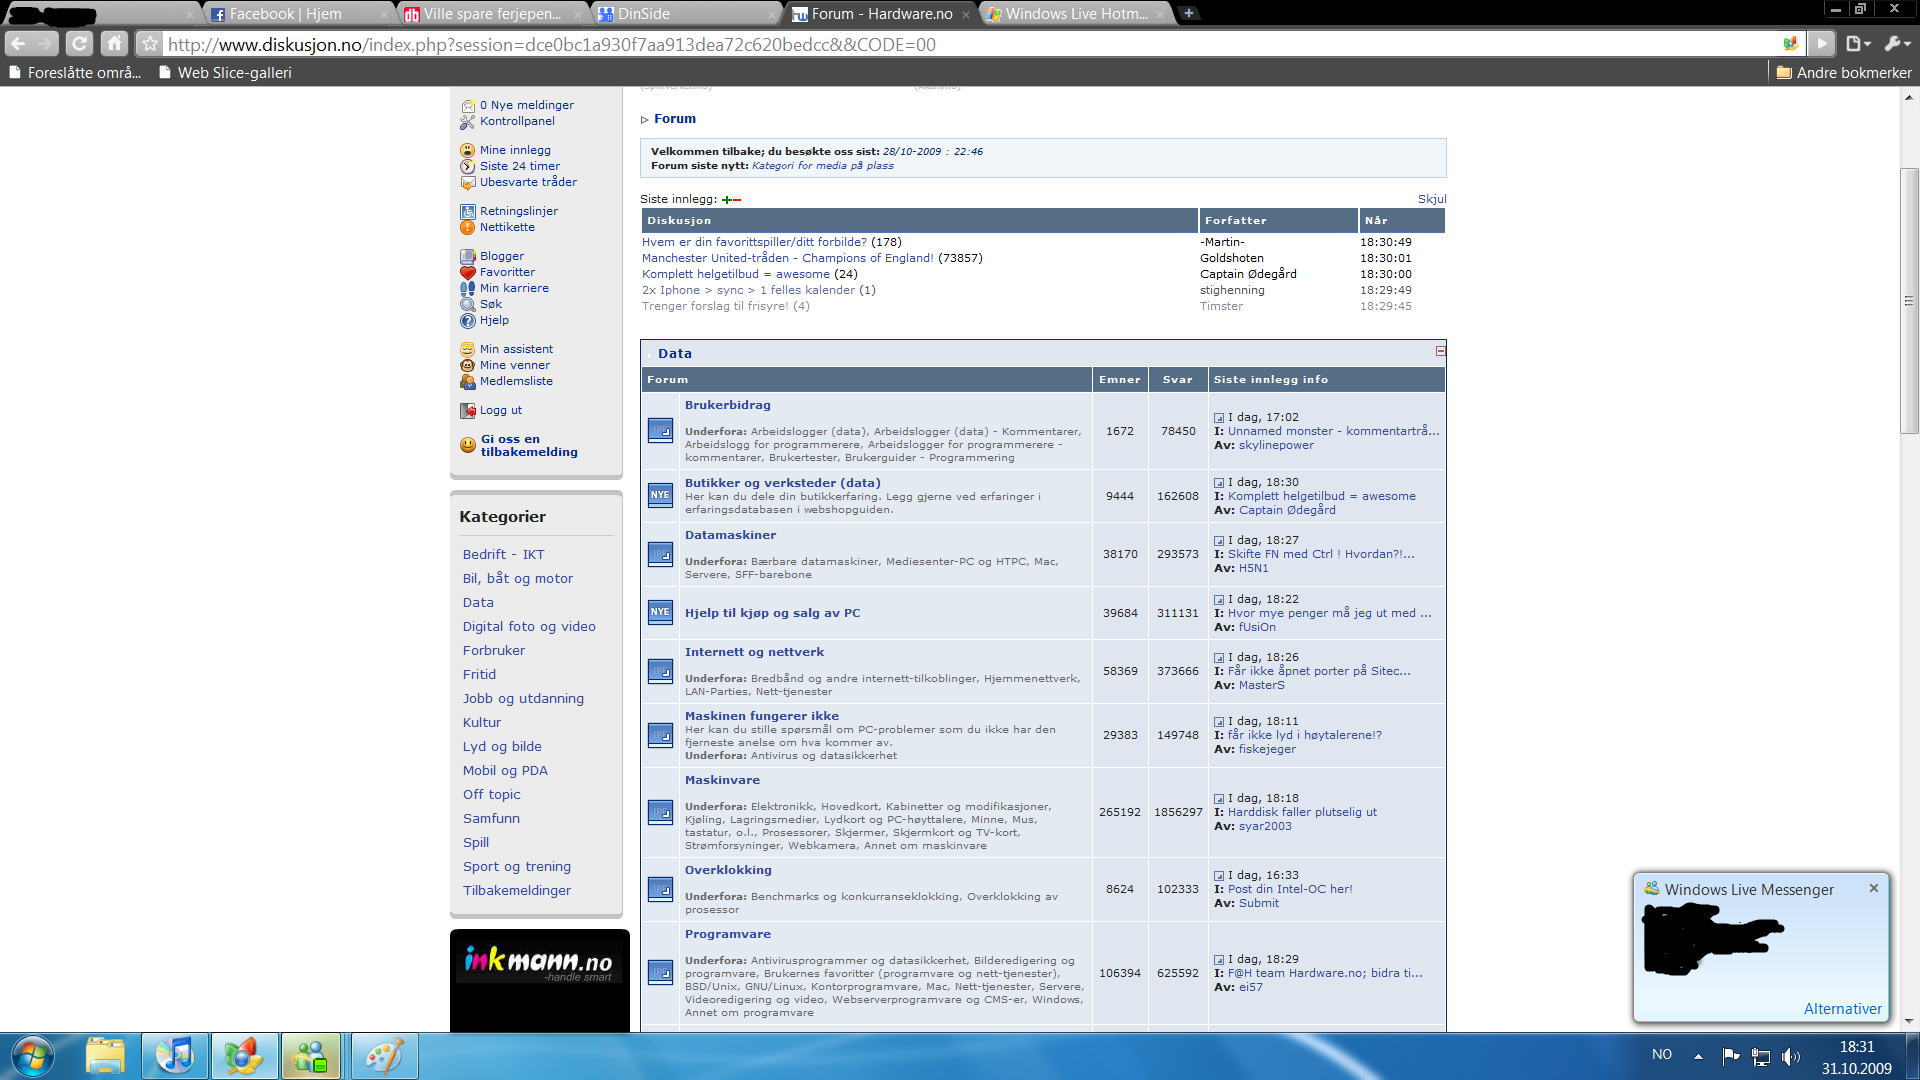Click the Siste 24 timer clock icon
Screen dimensions: 1920x1080
467,167
